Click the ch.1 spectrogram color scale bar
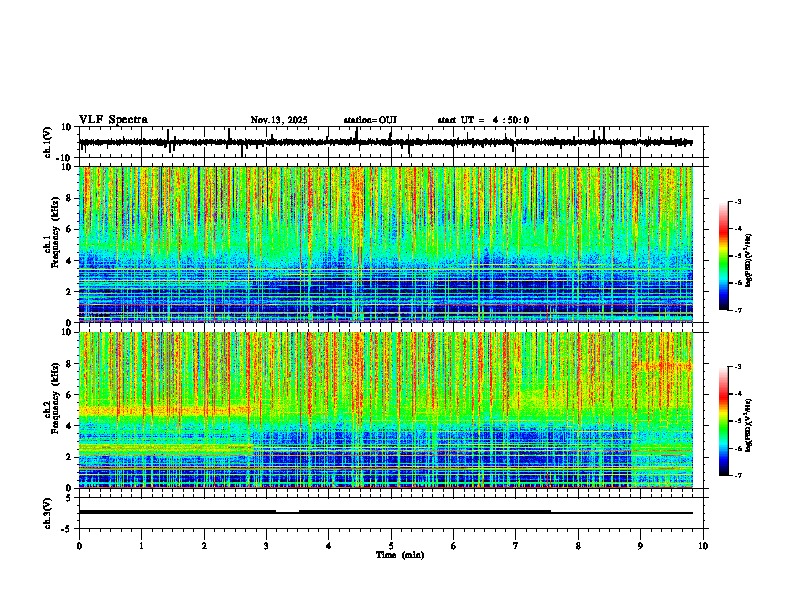Image resolution: width=792 pixels, height=612 pixels. coord(724,256)
